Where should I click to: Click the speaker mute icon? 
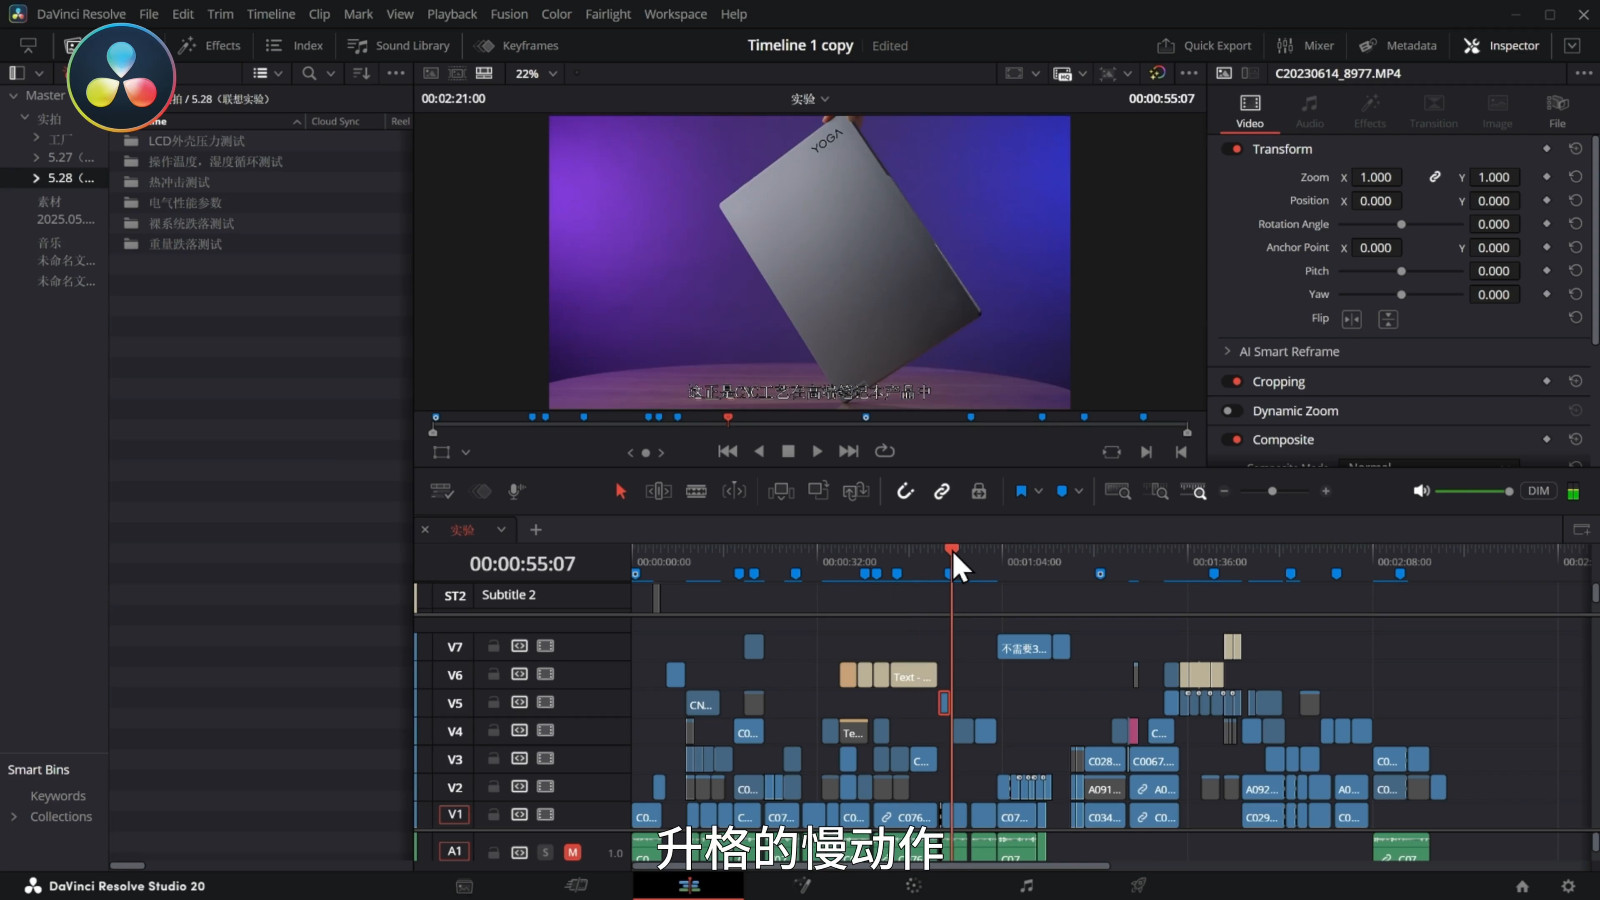pos(1421,491)
